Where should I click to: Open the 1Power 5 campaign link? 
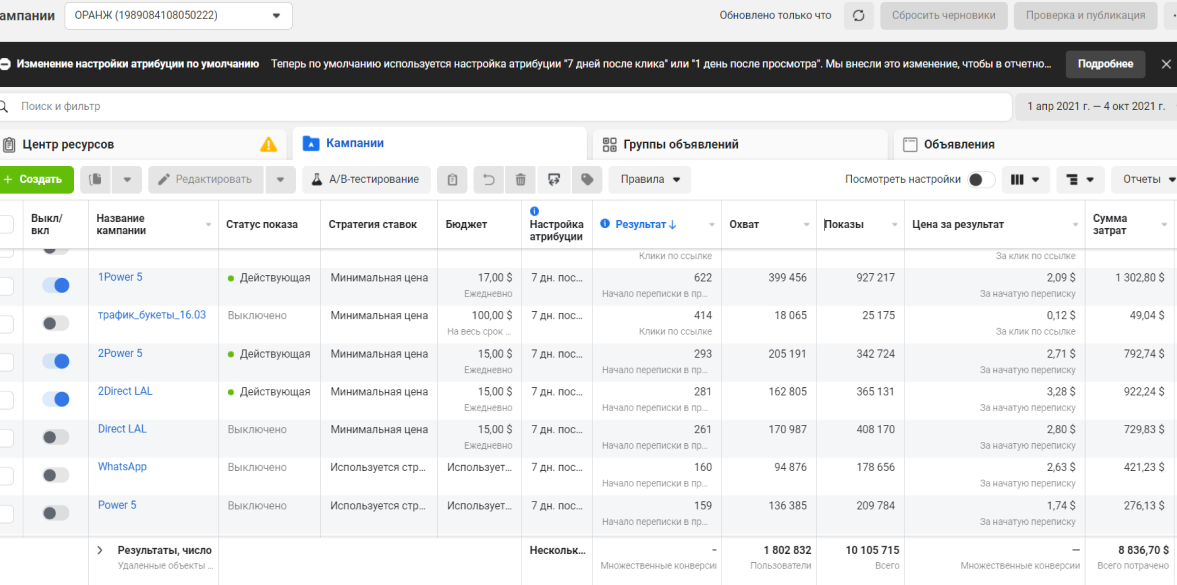pyautogui.click(x=120, y=276)
